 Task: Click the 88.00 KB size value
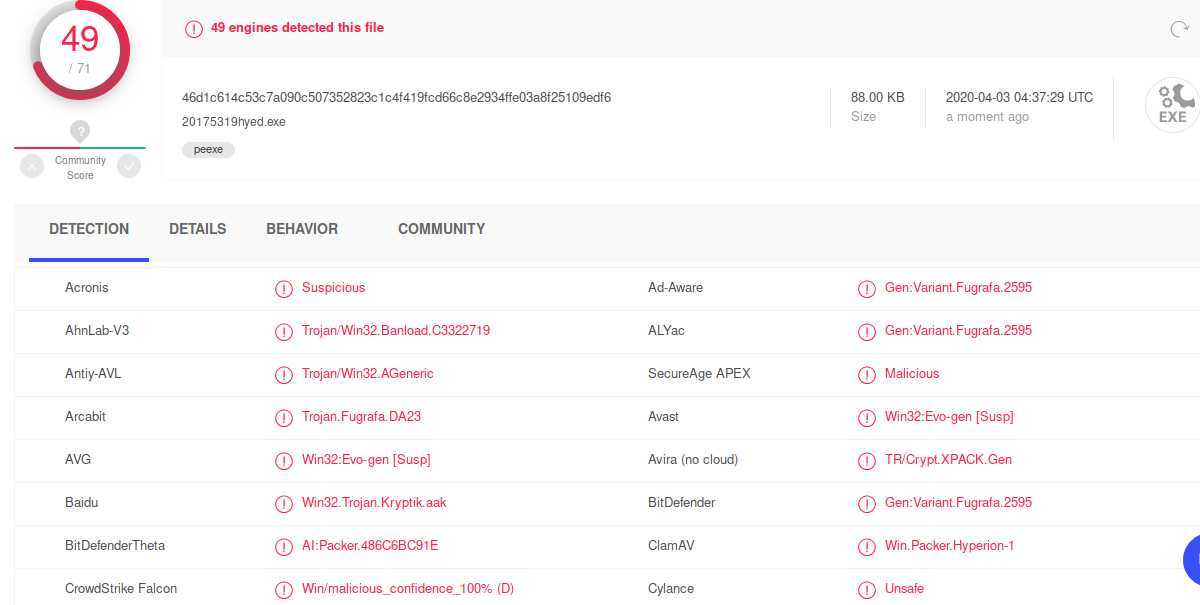click(878, 98)
